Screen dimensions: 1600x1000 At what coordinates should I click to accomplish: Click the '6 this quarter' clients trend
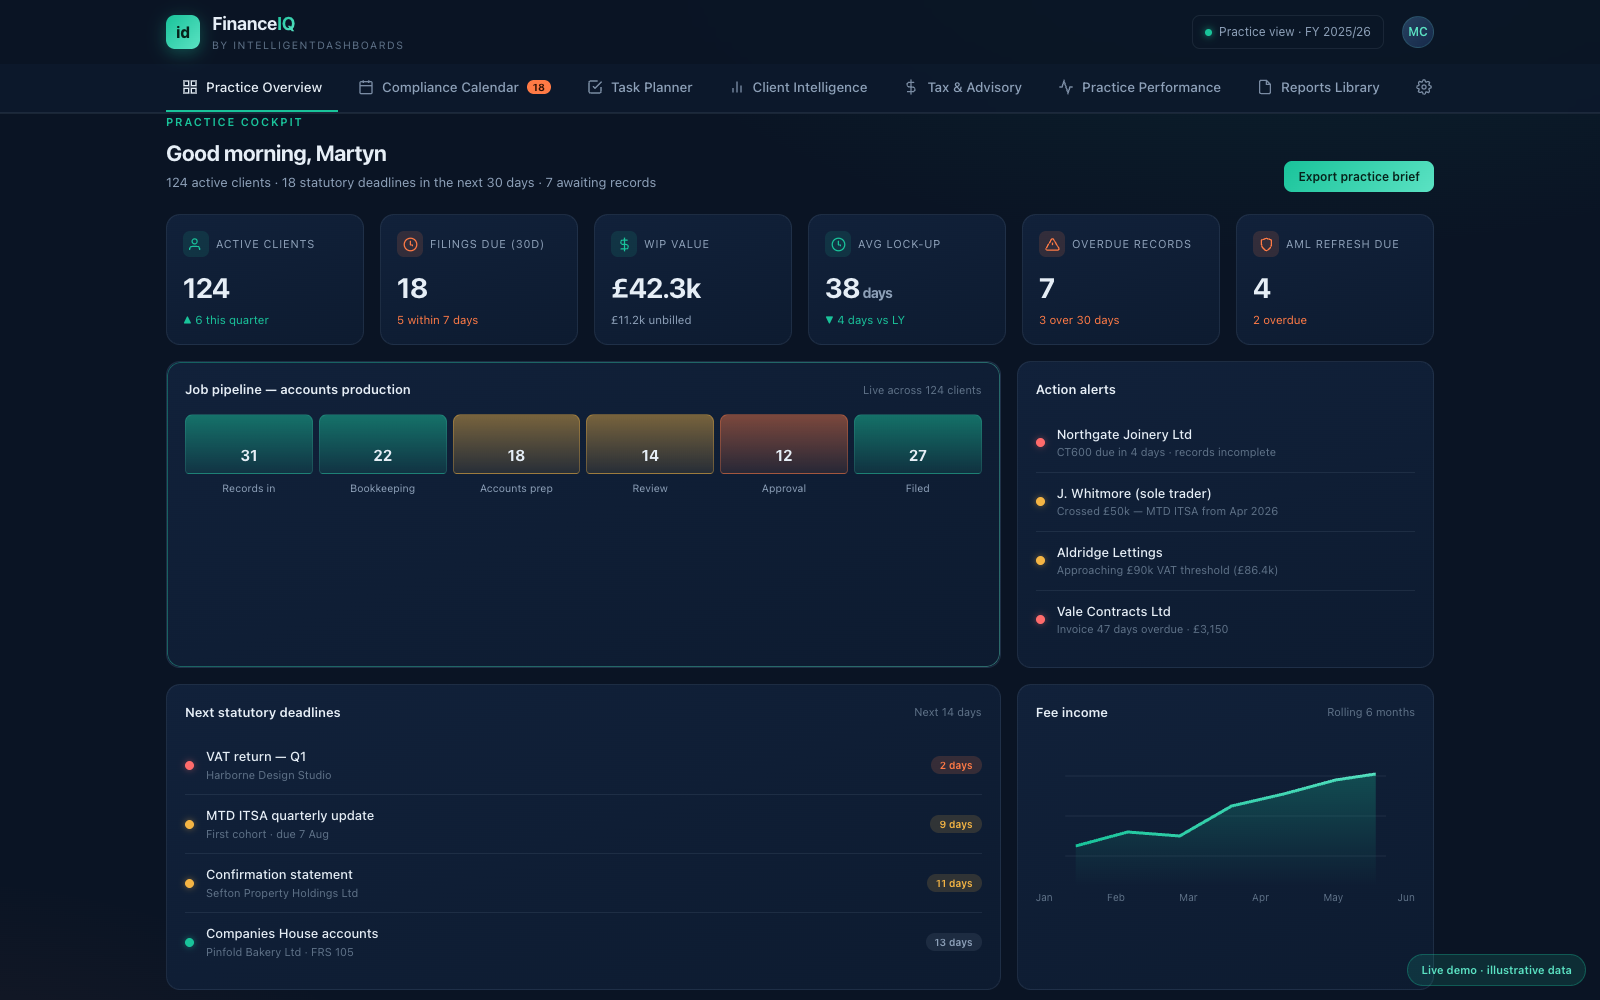(x=226, y=320)
